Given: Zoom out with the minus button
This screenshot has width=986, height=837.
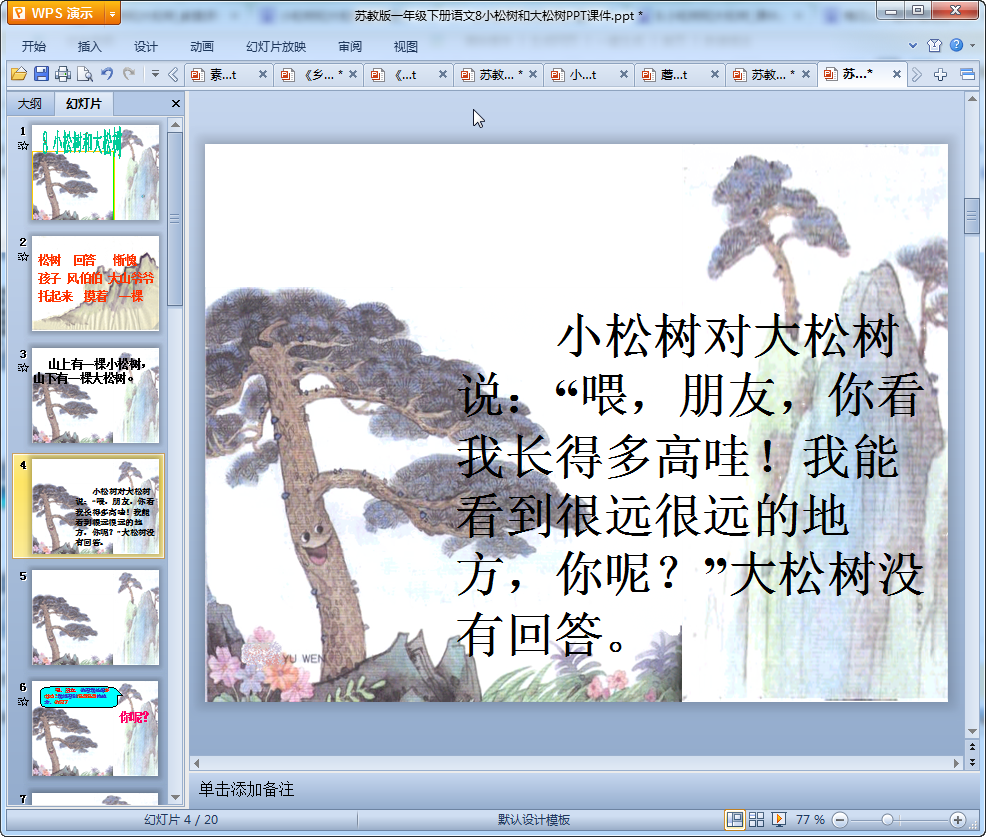Looking at the screenshot, I should point(839,819).
